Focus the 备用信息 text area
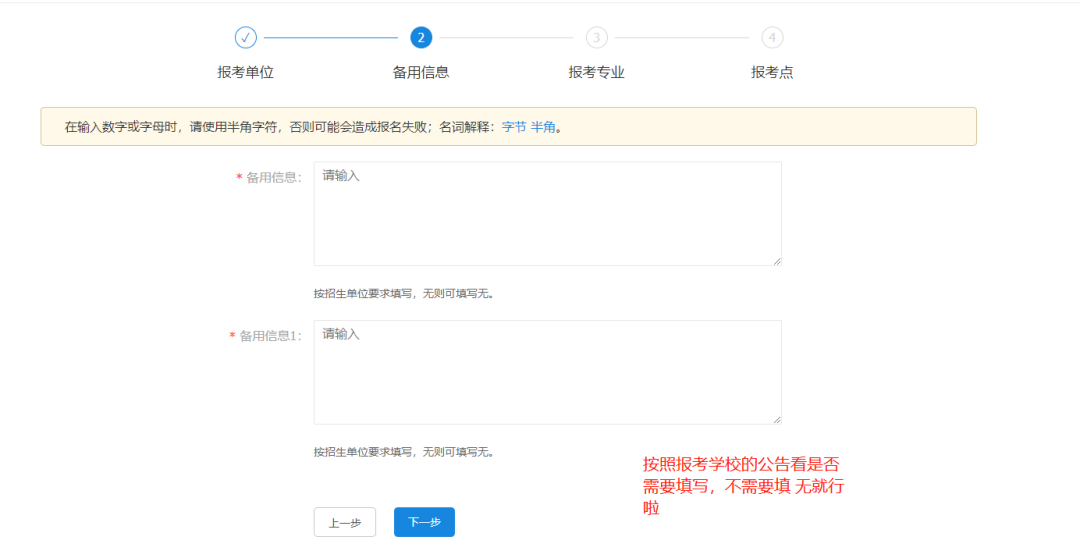 pyautogui.click(x=547, y=214)
